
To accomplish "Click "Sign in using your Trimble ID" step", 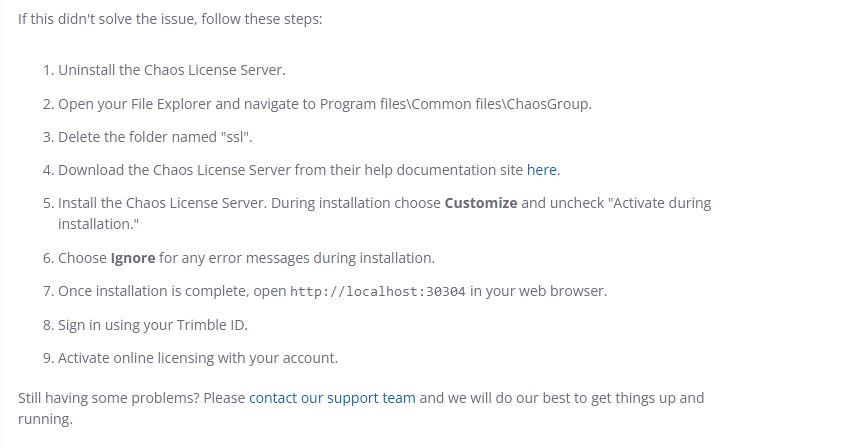I will point(152,325).
